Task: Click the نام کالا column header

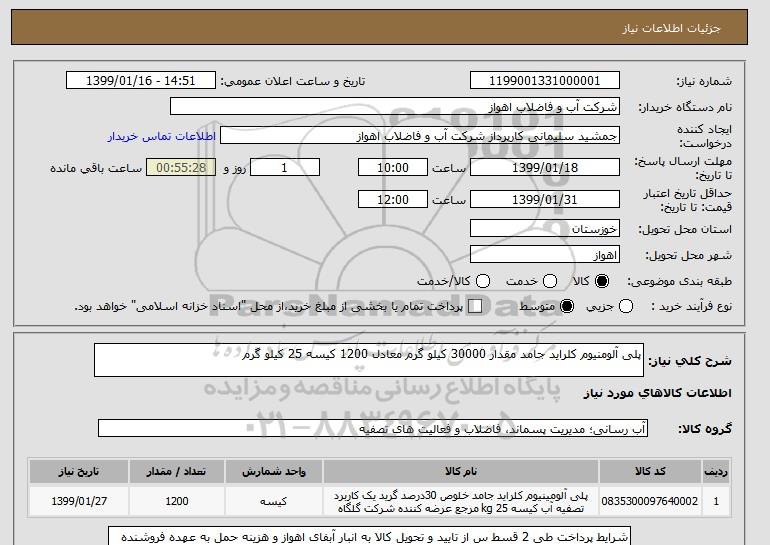Action: tap(461, 471)
